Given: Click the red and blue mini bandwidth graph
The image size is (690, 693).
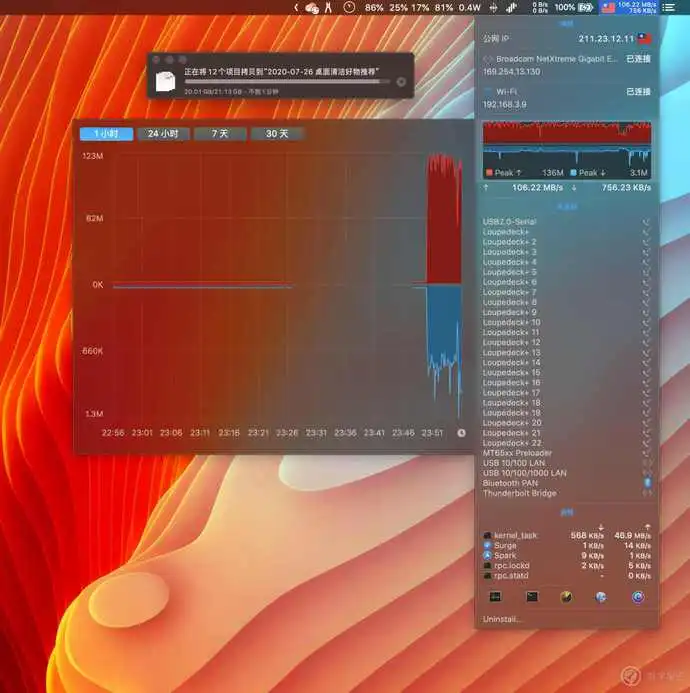Looking at the screenshot, I should pos(567,149).
